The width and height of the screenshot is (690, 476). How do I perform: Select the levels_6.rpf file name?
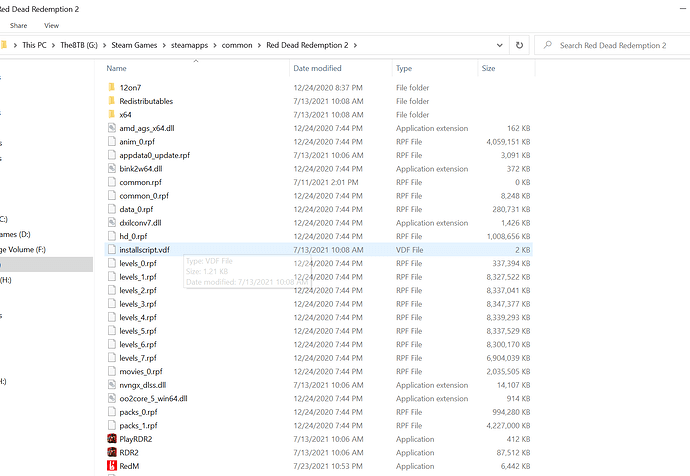(138, 344)
